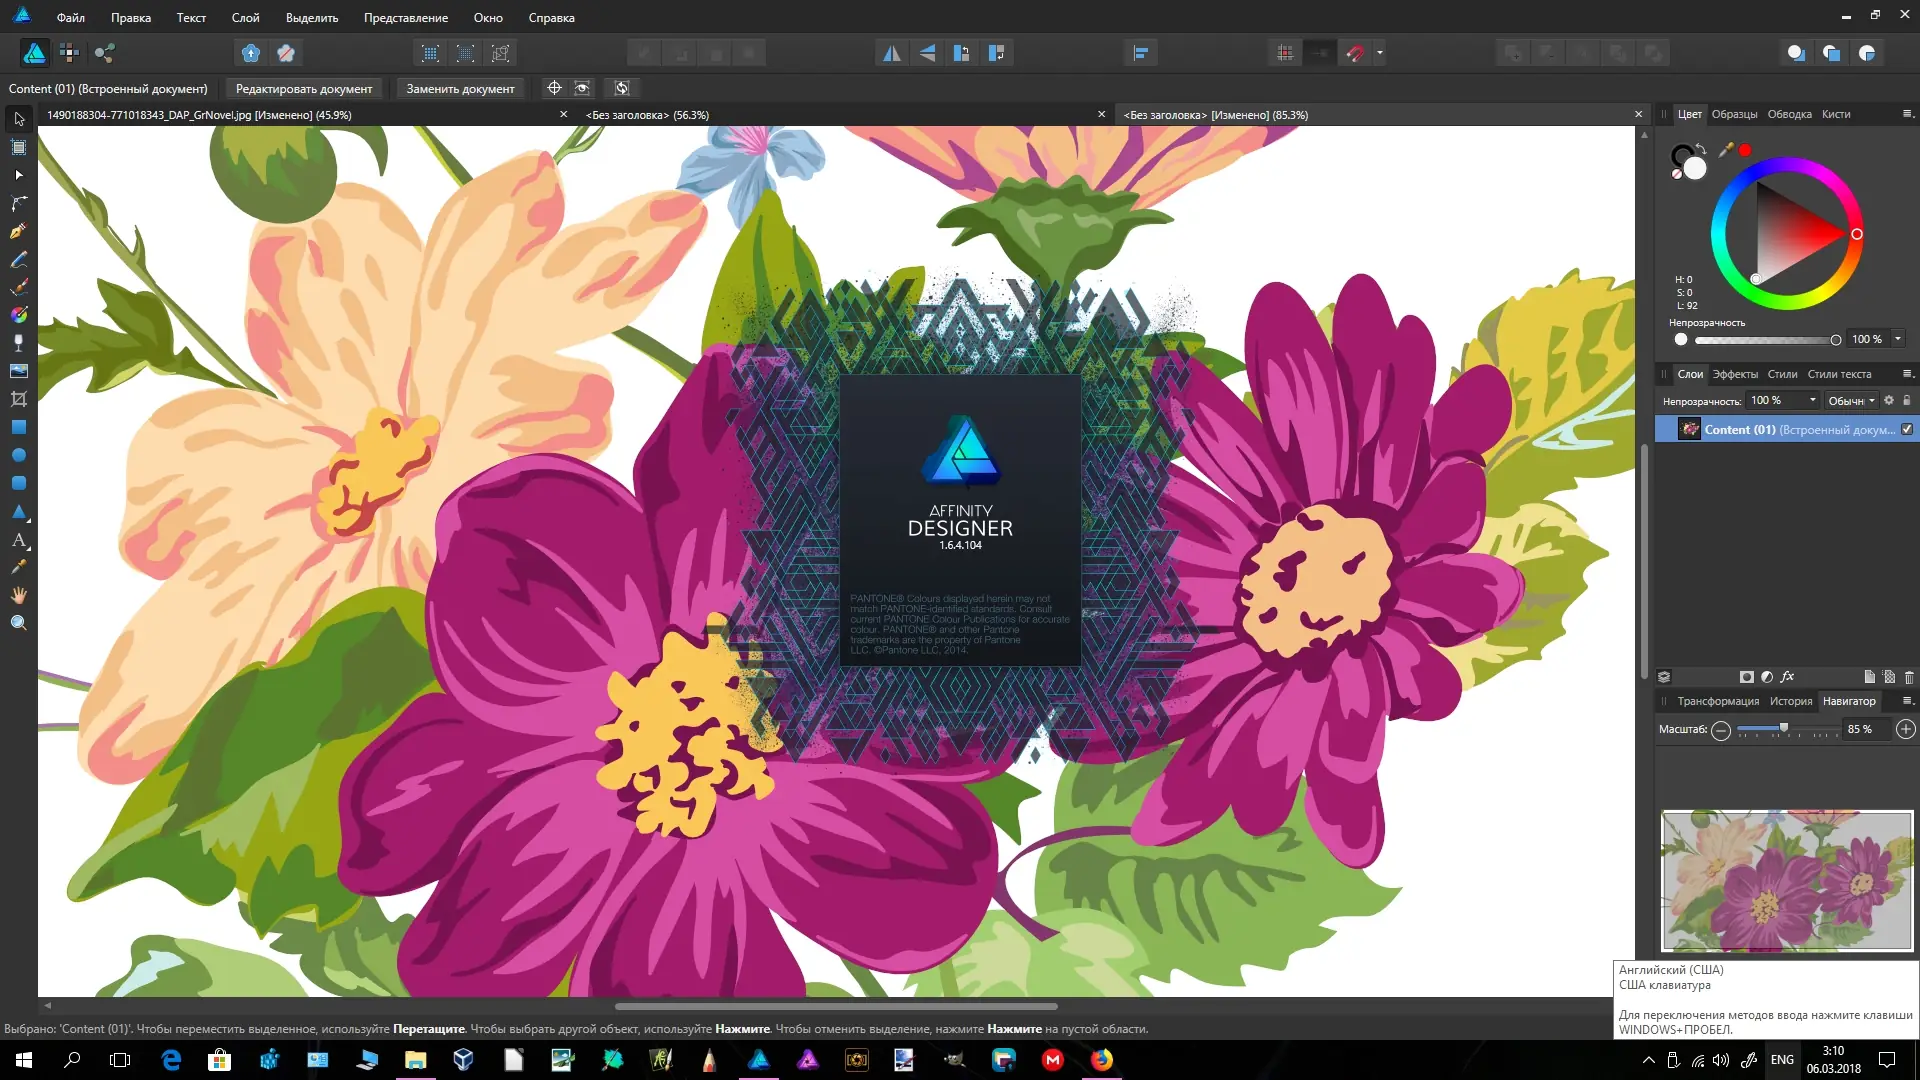The height and width of the screenshot is (1080, 1920).
Task: Click the Редактировать документ button
Action: (304, 88)
